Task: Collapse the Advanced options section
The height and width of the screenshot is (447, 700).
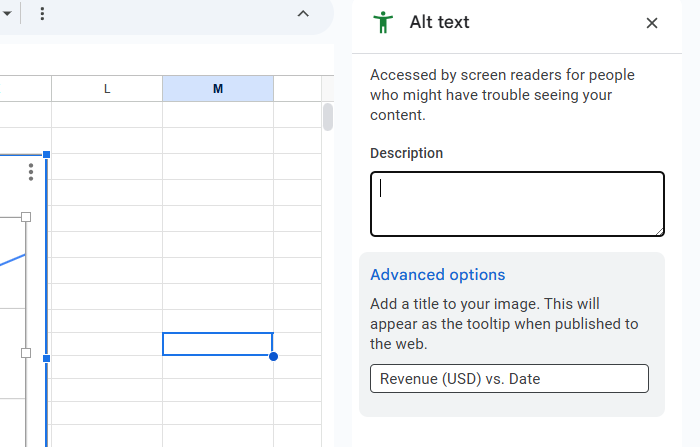Action: (x=437, y=275)
